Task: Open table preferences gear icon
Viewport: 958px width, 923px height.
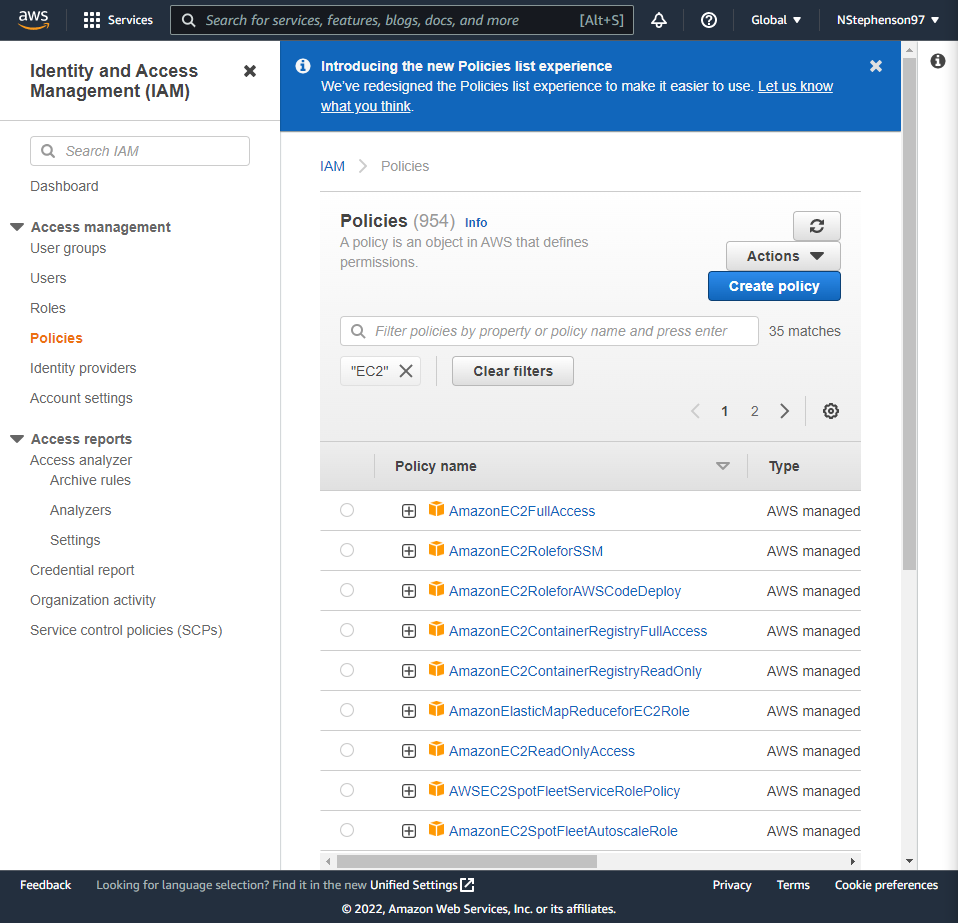Action: (830, 411)
